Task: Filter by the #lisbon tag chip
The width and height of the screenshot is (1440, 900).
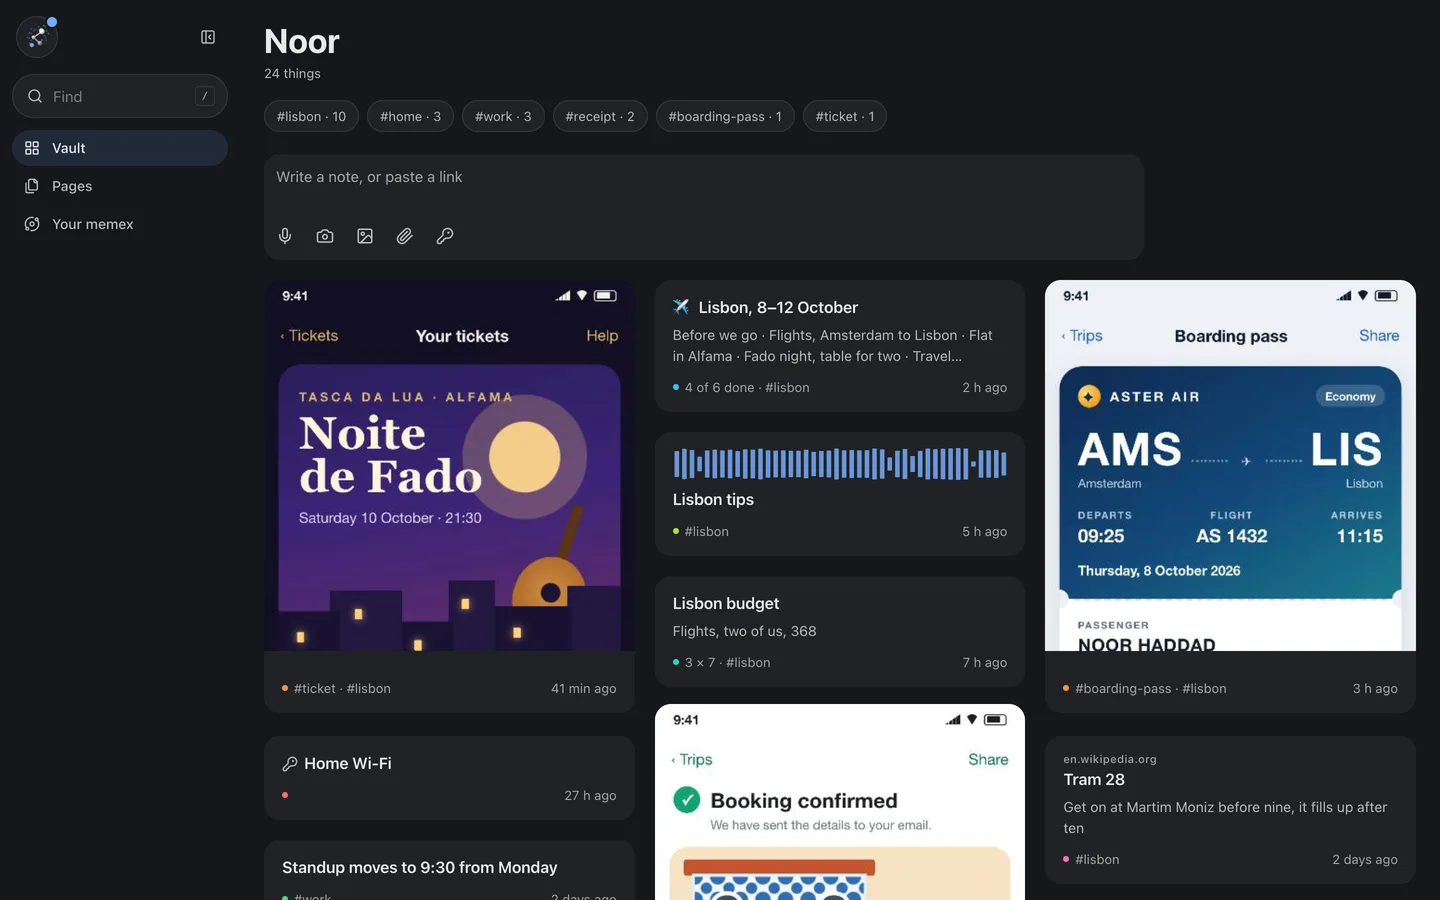Action: click(x=311, y=116)
